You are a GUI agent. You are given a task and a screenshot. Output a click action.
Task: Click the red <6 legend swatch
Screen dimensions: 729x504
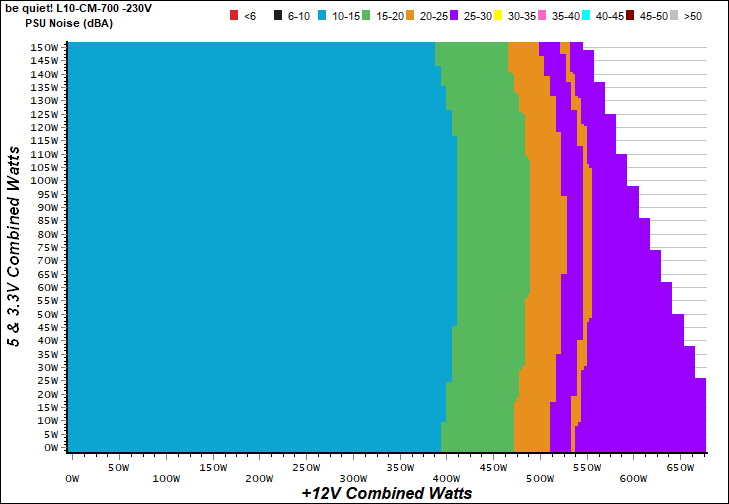(x=234, y=16)
